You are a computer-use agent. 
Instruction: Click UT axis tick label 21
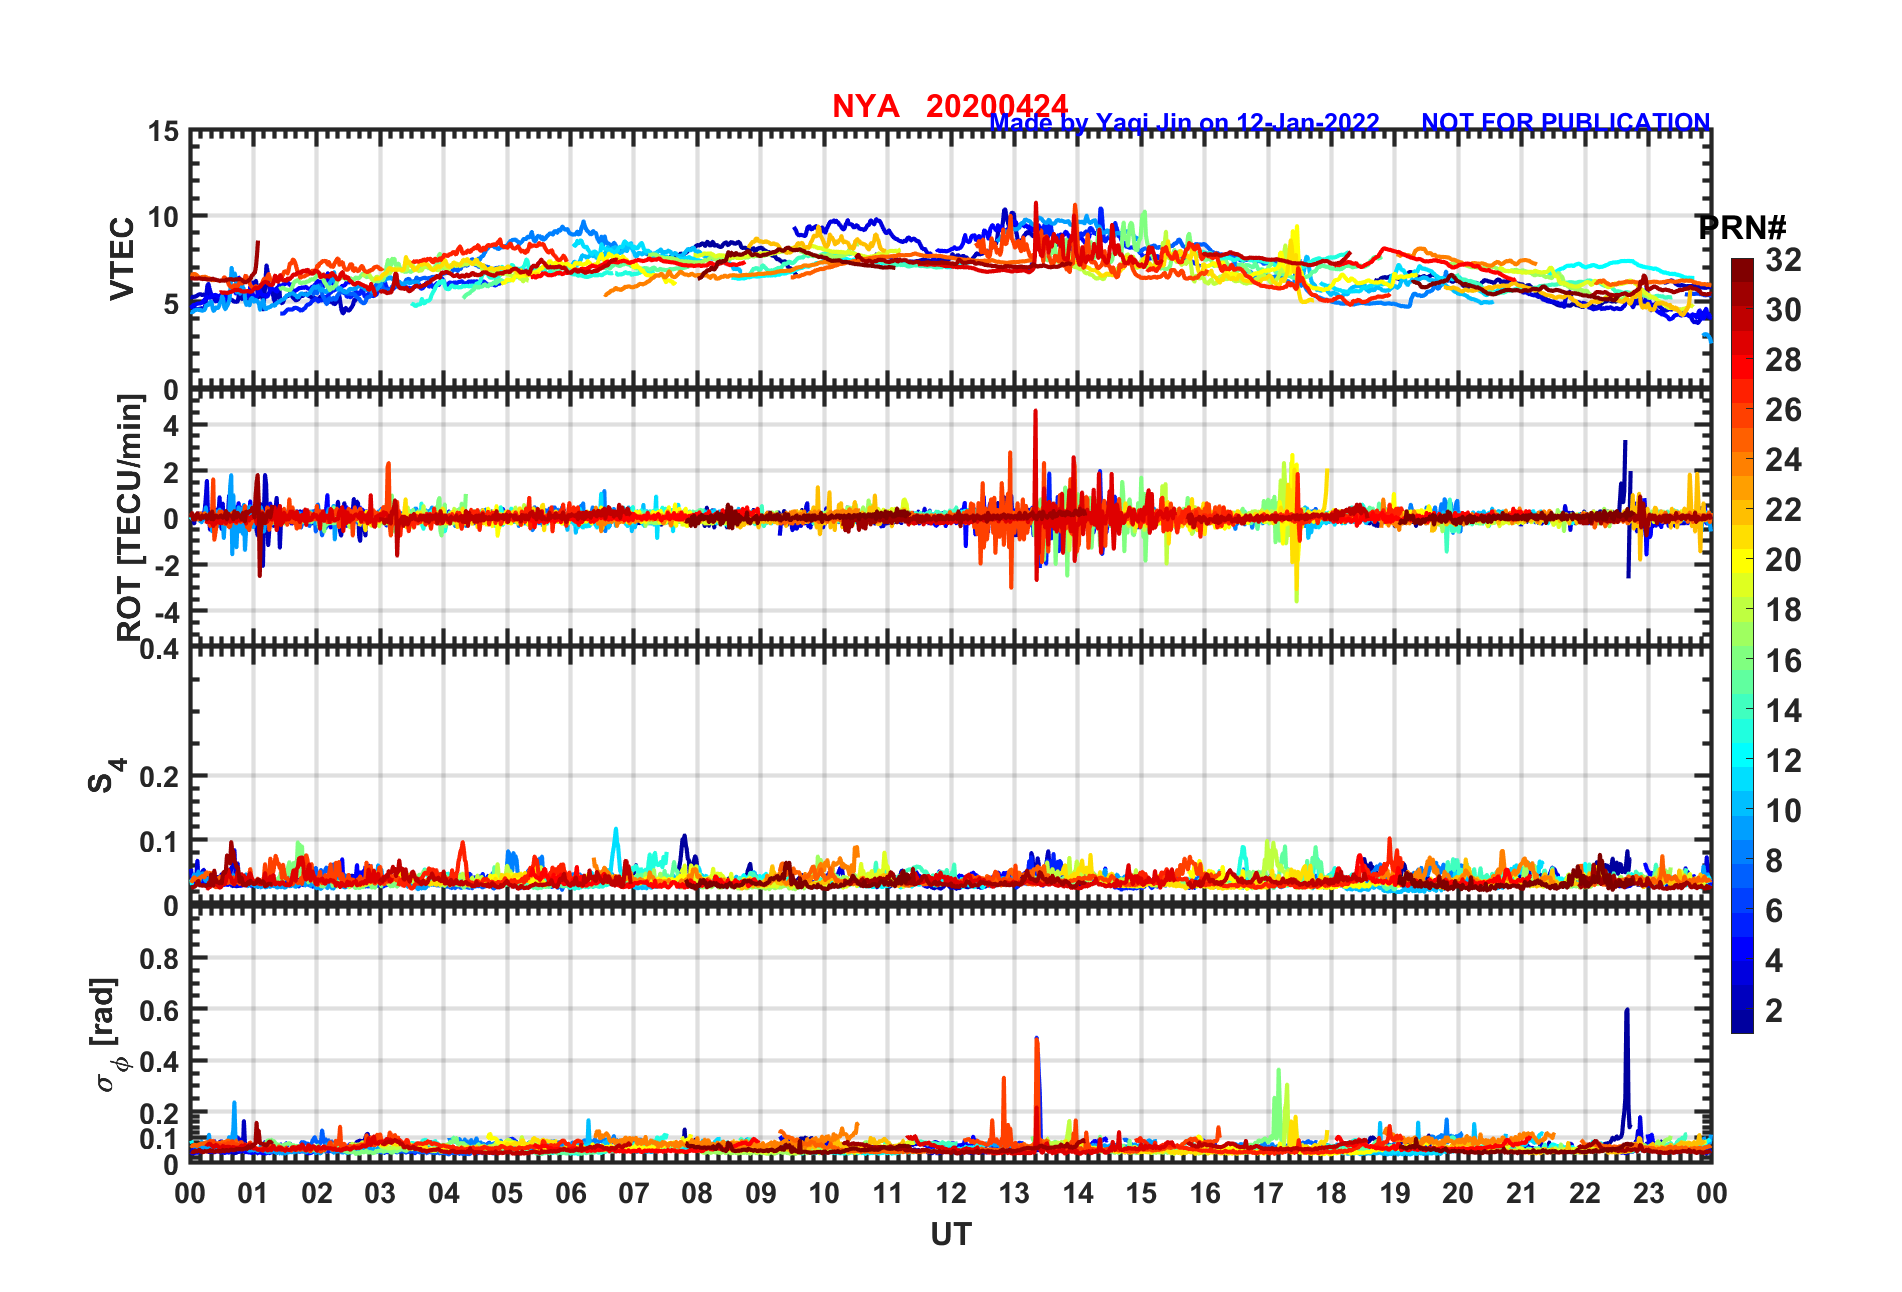click(x=1521, y=1194)
